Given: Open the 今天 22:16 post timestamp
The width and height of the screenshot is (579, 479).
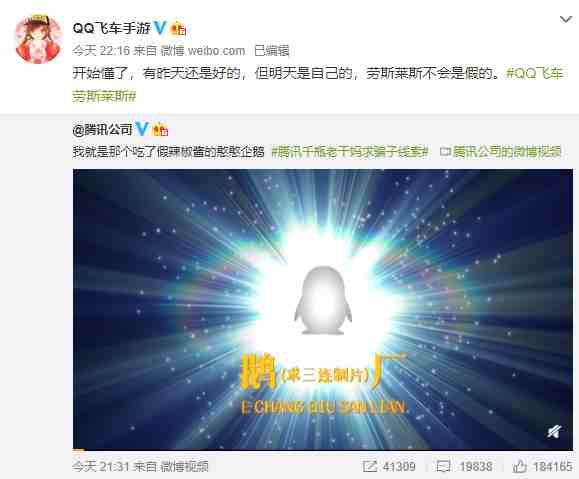Looking at the screenshot, I should click(x=101, y=51).
